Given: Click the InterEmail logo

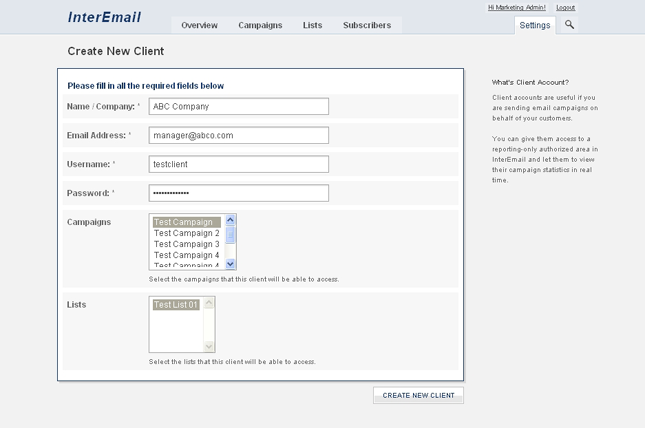Looking at the screenshot, I should tap(104, 17).
